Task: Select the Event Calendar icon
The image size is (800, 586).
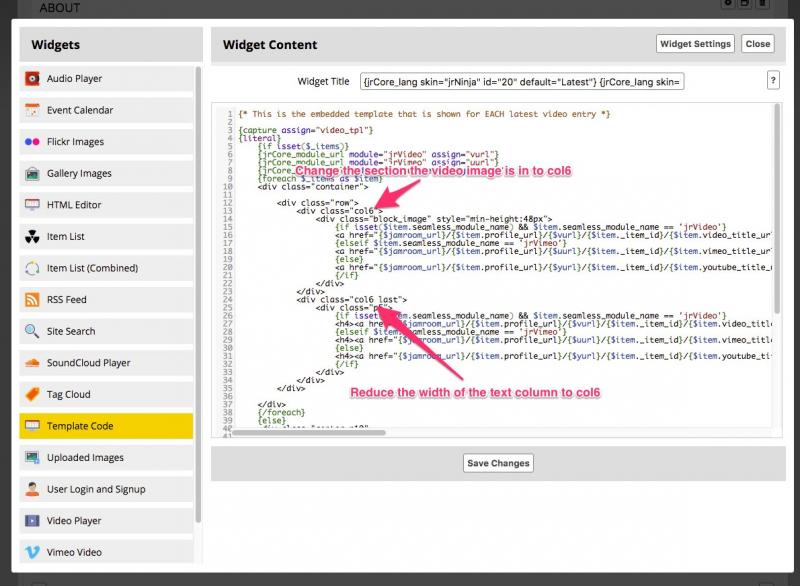Action: (x=32, y=110)
